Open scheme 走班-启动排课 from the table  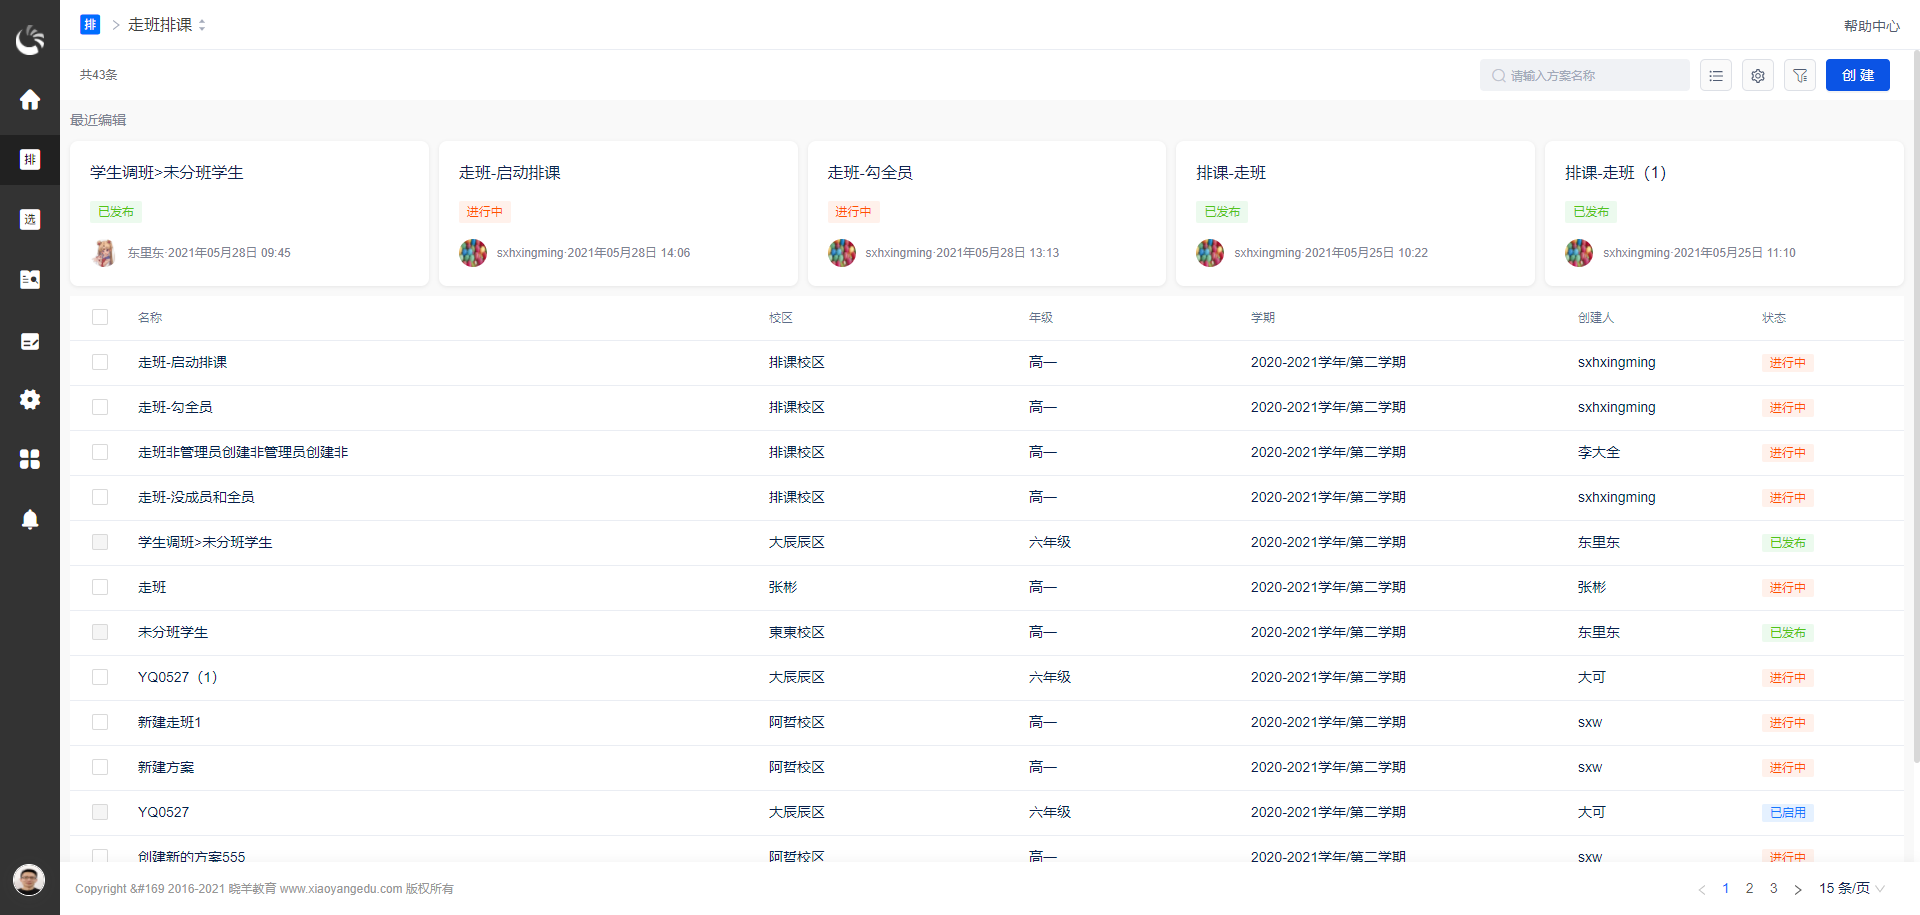pos(183,362)
